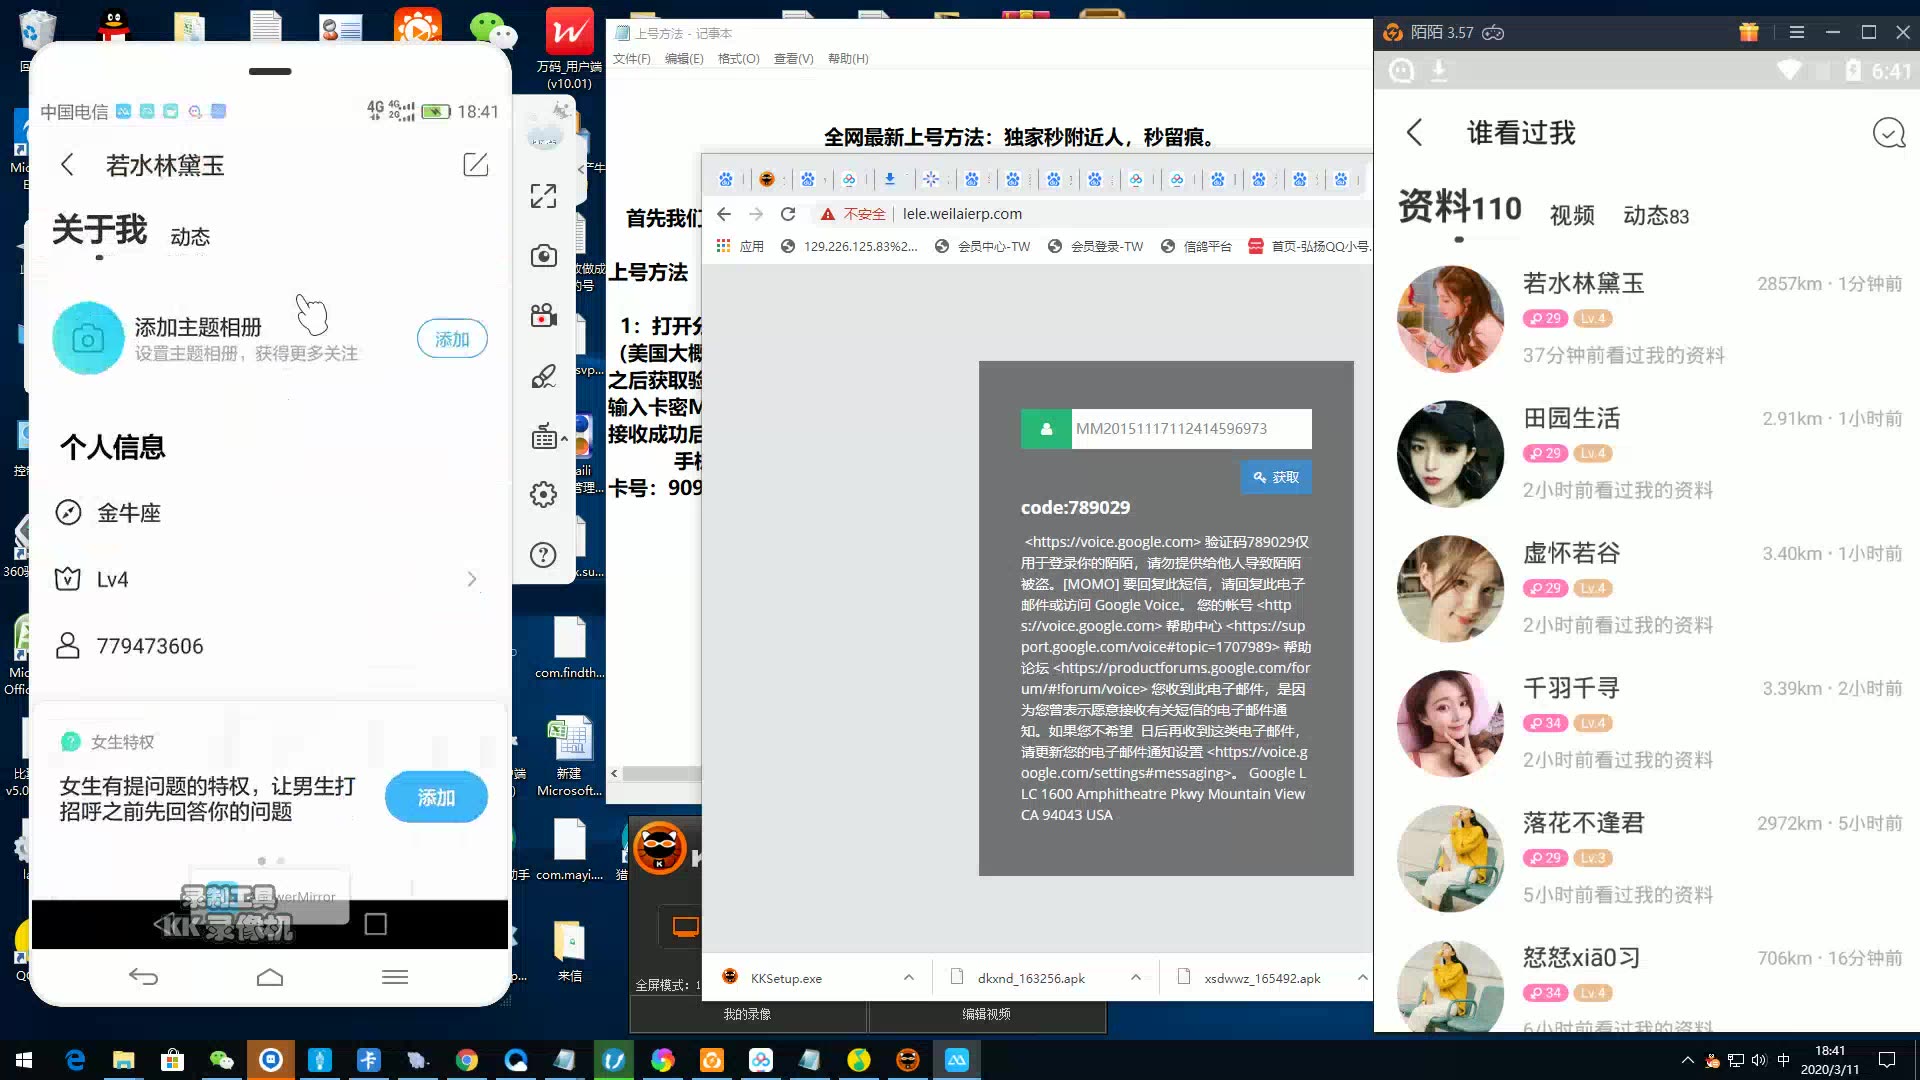1920x1080 pixels.
Task: Open settings gear in mirror sidebar
Action: (543, 494)
